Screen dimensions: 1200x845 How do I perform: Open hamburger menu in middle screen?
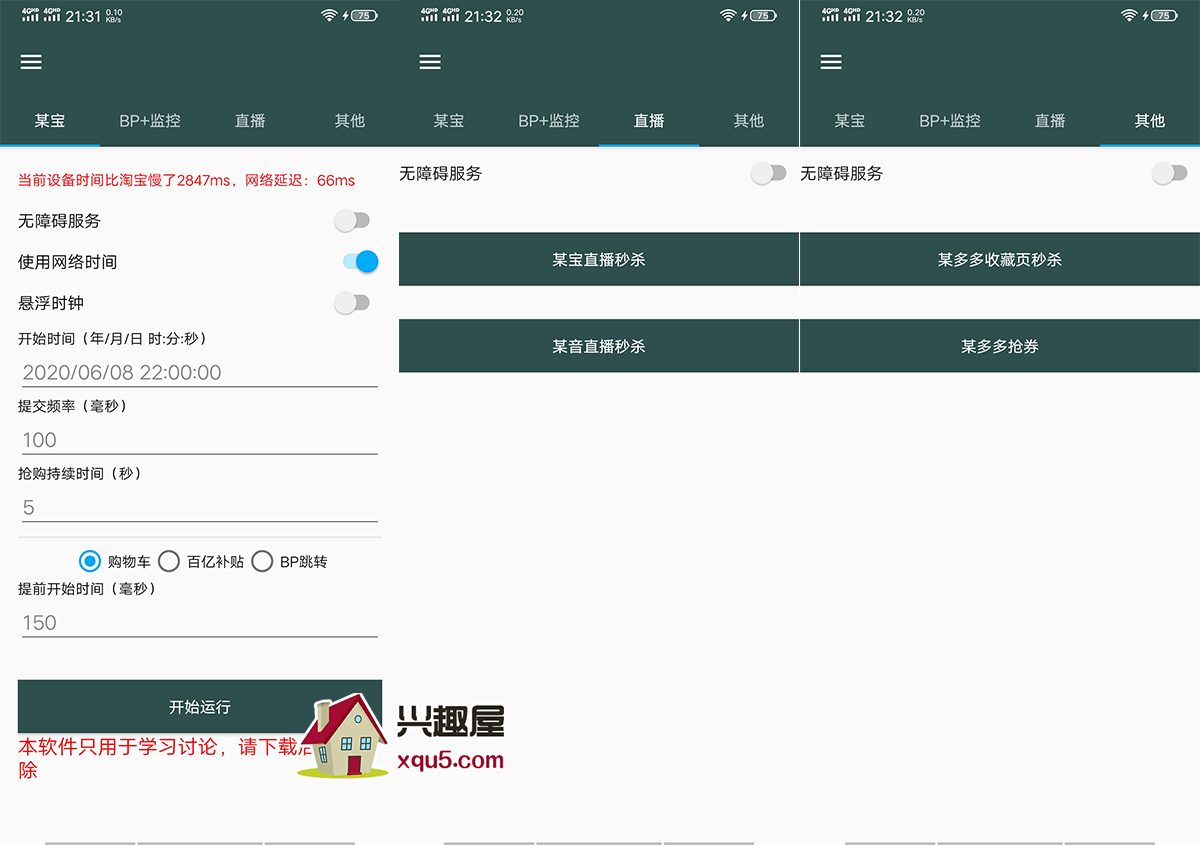pos(430,62)
